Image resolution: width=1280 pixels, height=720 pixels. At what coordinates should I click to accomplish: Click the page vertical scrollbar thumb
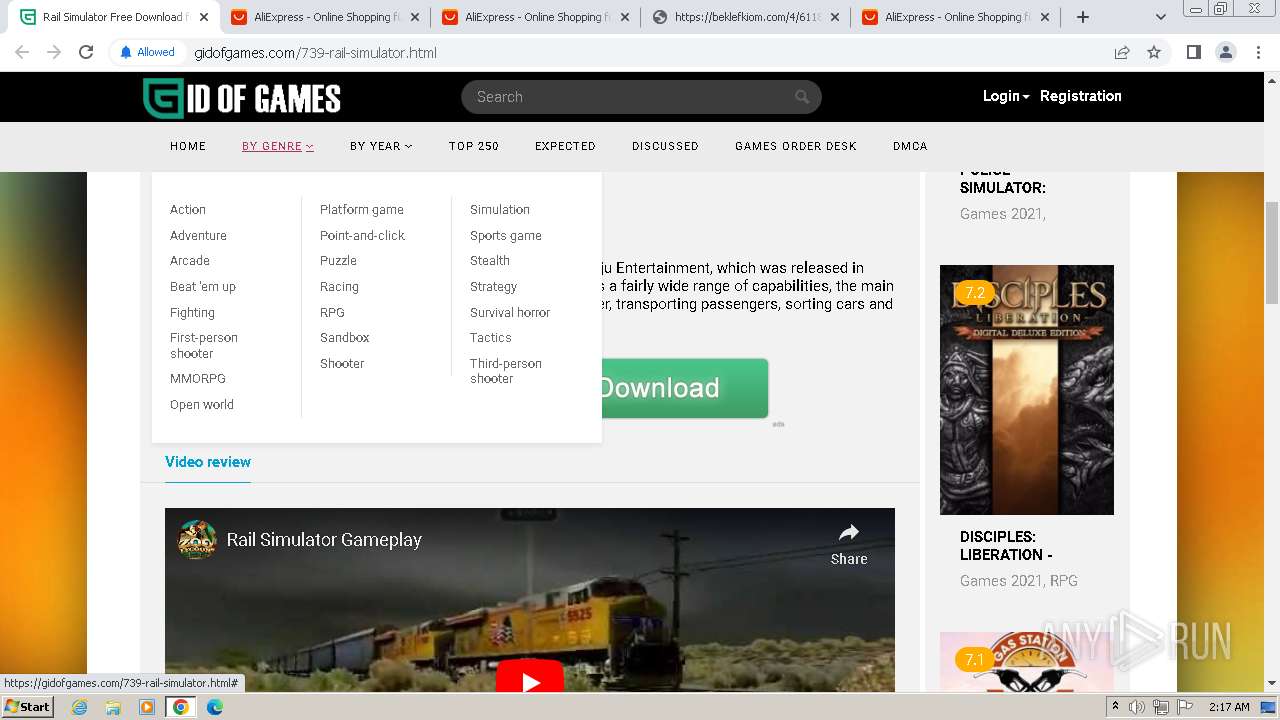click(1272, 252)
